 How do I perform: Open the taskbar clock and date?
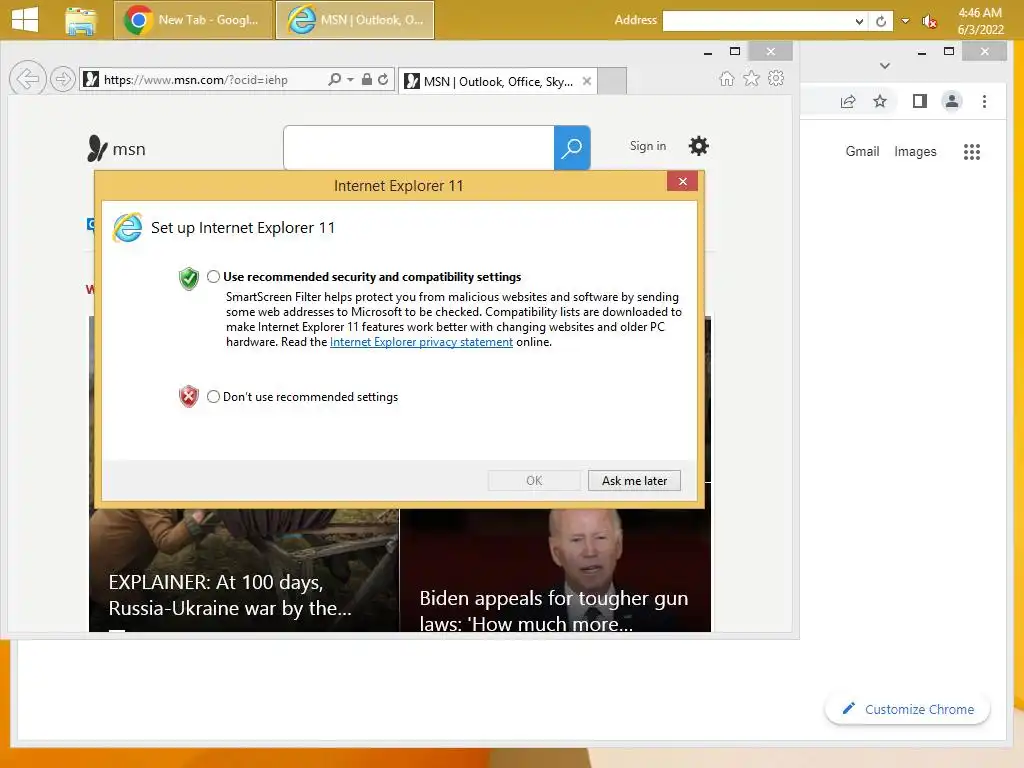[x=980, y=21]
